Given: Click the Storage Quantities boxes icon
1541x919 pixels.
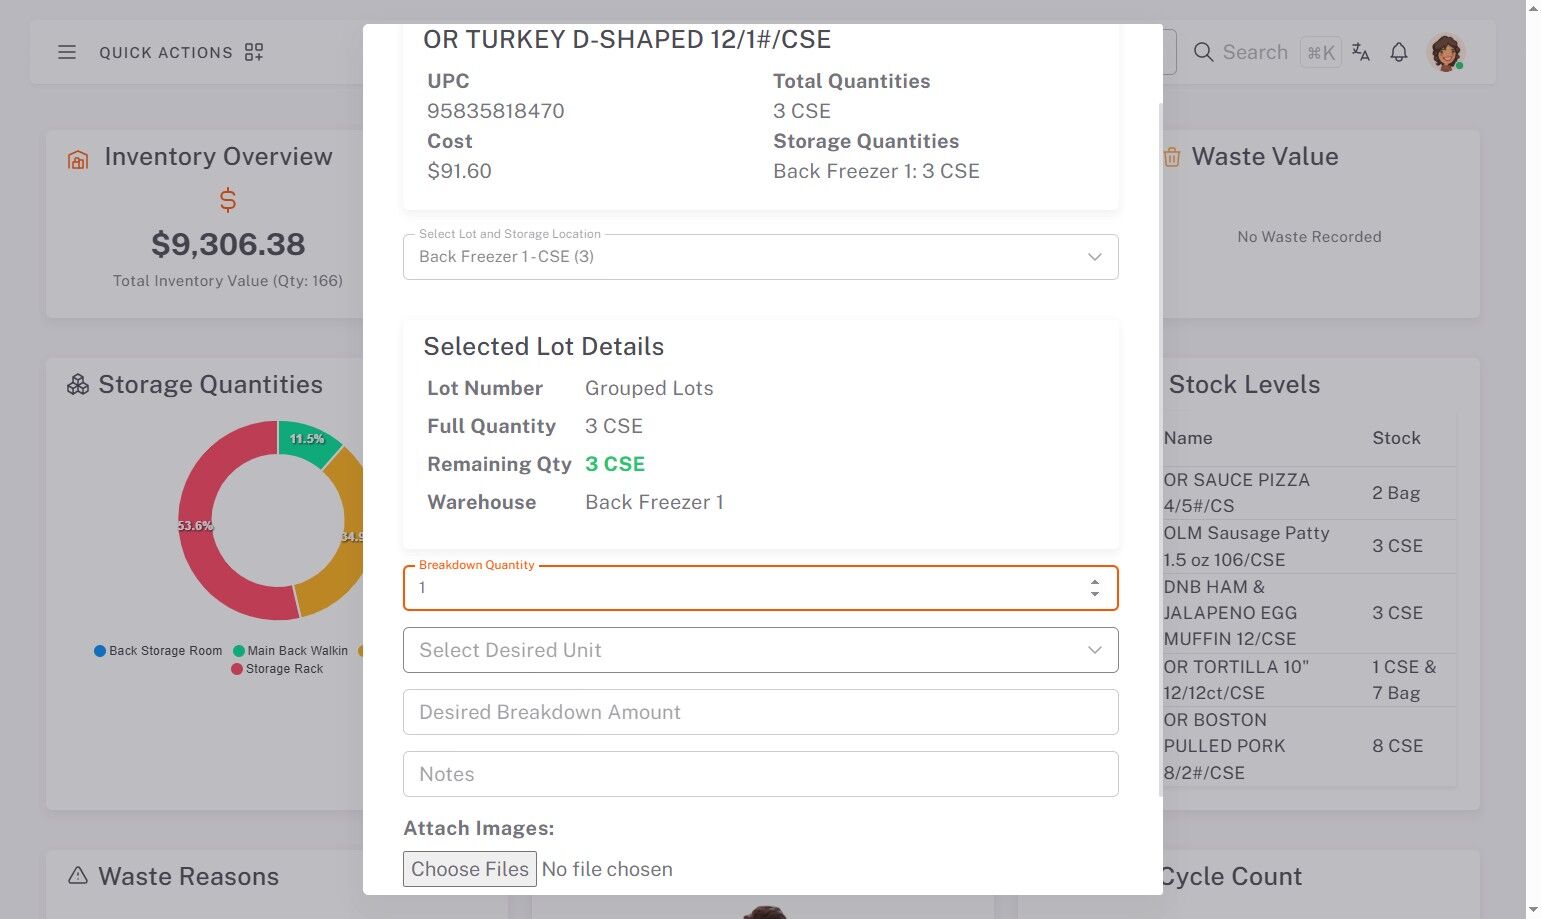Looking at the screenshot, I should 78,385.
